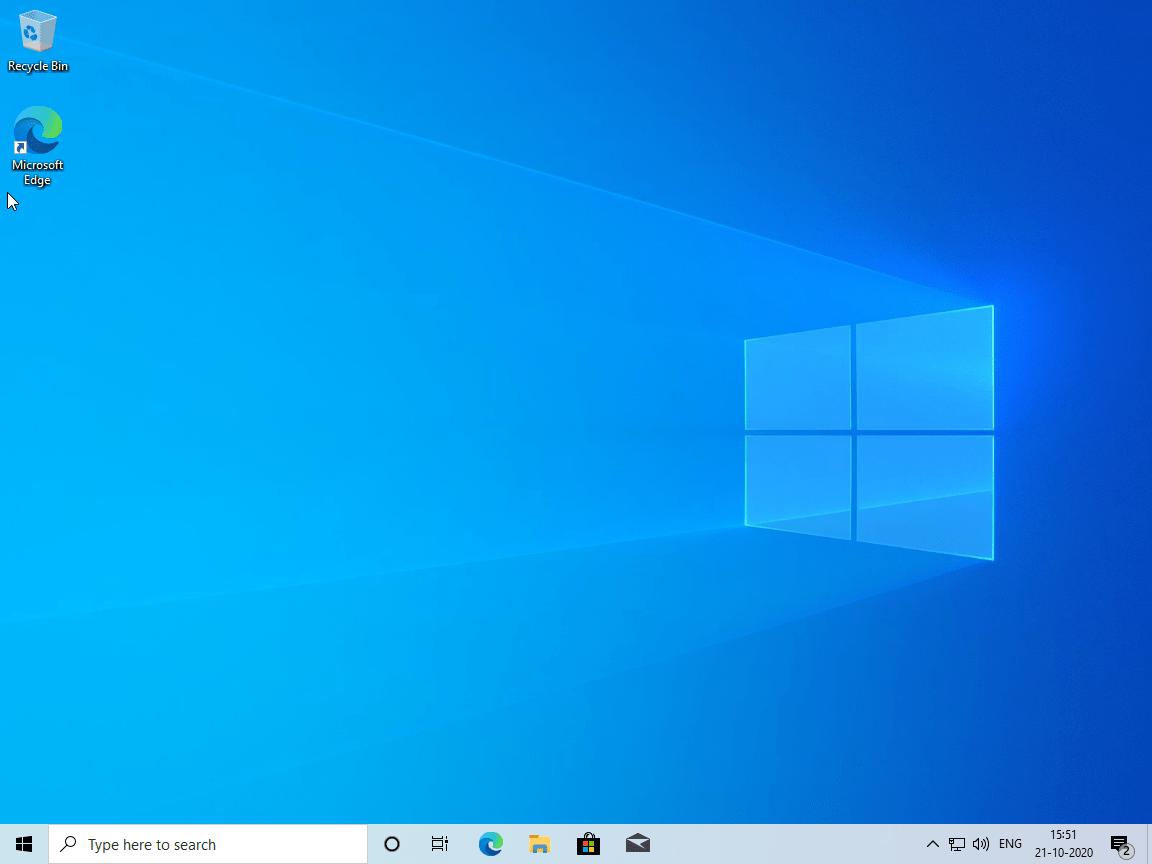Open the ENG input language switcher
The width and height of the screenshot is (1152, 864).
(x=1010, y=844)
